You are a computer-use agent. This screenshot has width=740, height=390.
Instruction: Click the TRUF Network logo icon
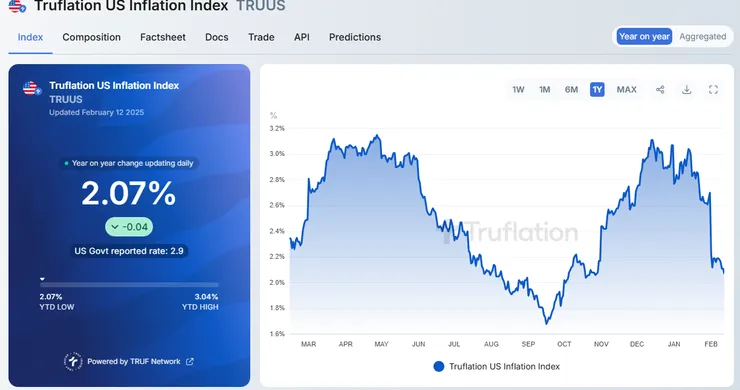click(73, 362)
